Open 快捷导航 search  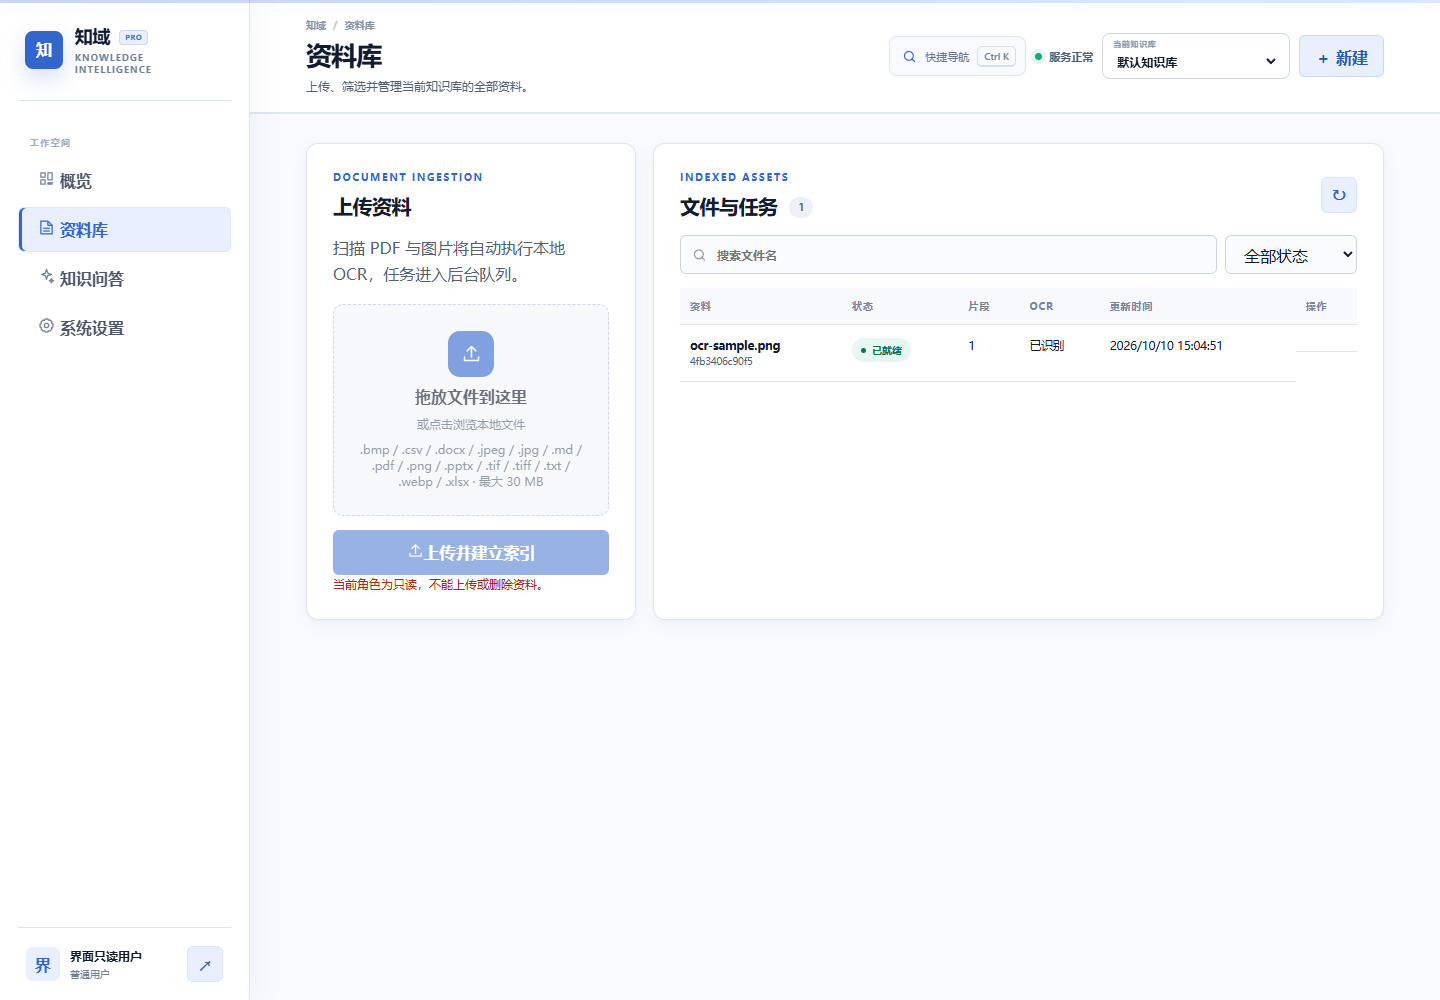click(957, 57)
